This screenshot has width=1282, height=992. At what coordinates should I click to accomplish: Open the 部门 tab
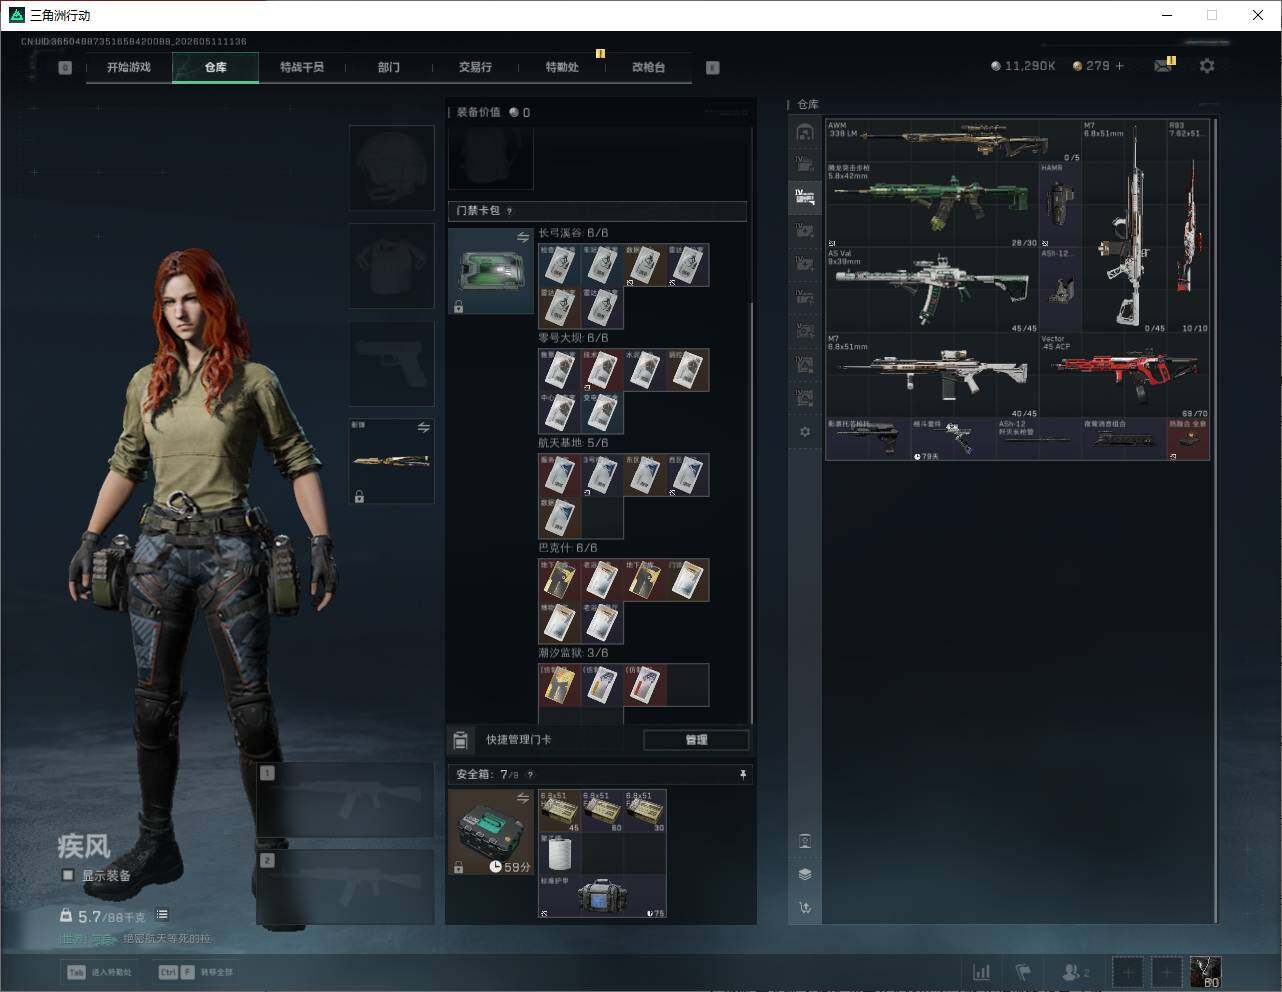389,67
